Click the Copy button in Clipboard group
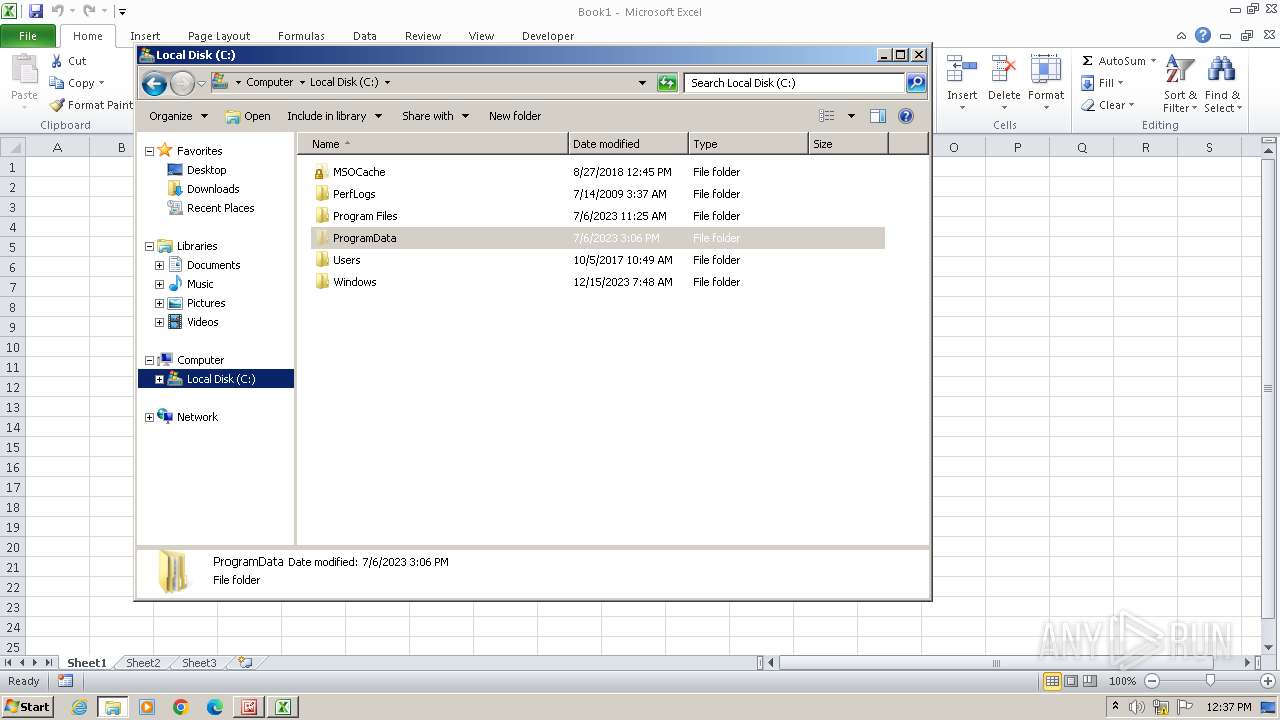Viewport: 1280px width, 720px height. (x=78, y=83)
